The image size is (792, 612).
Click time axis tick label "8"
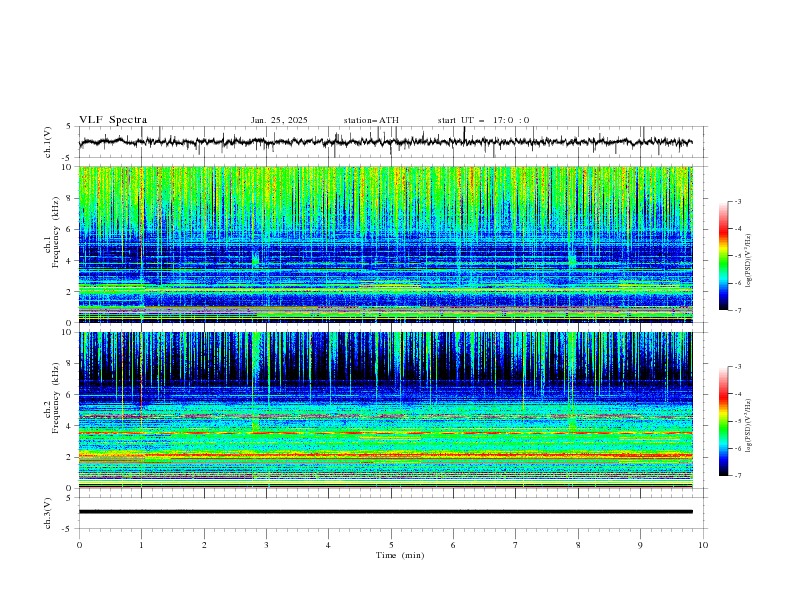click(x=578, y=545)
